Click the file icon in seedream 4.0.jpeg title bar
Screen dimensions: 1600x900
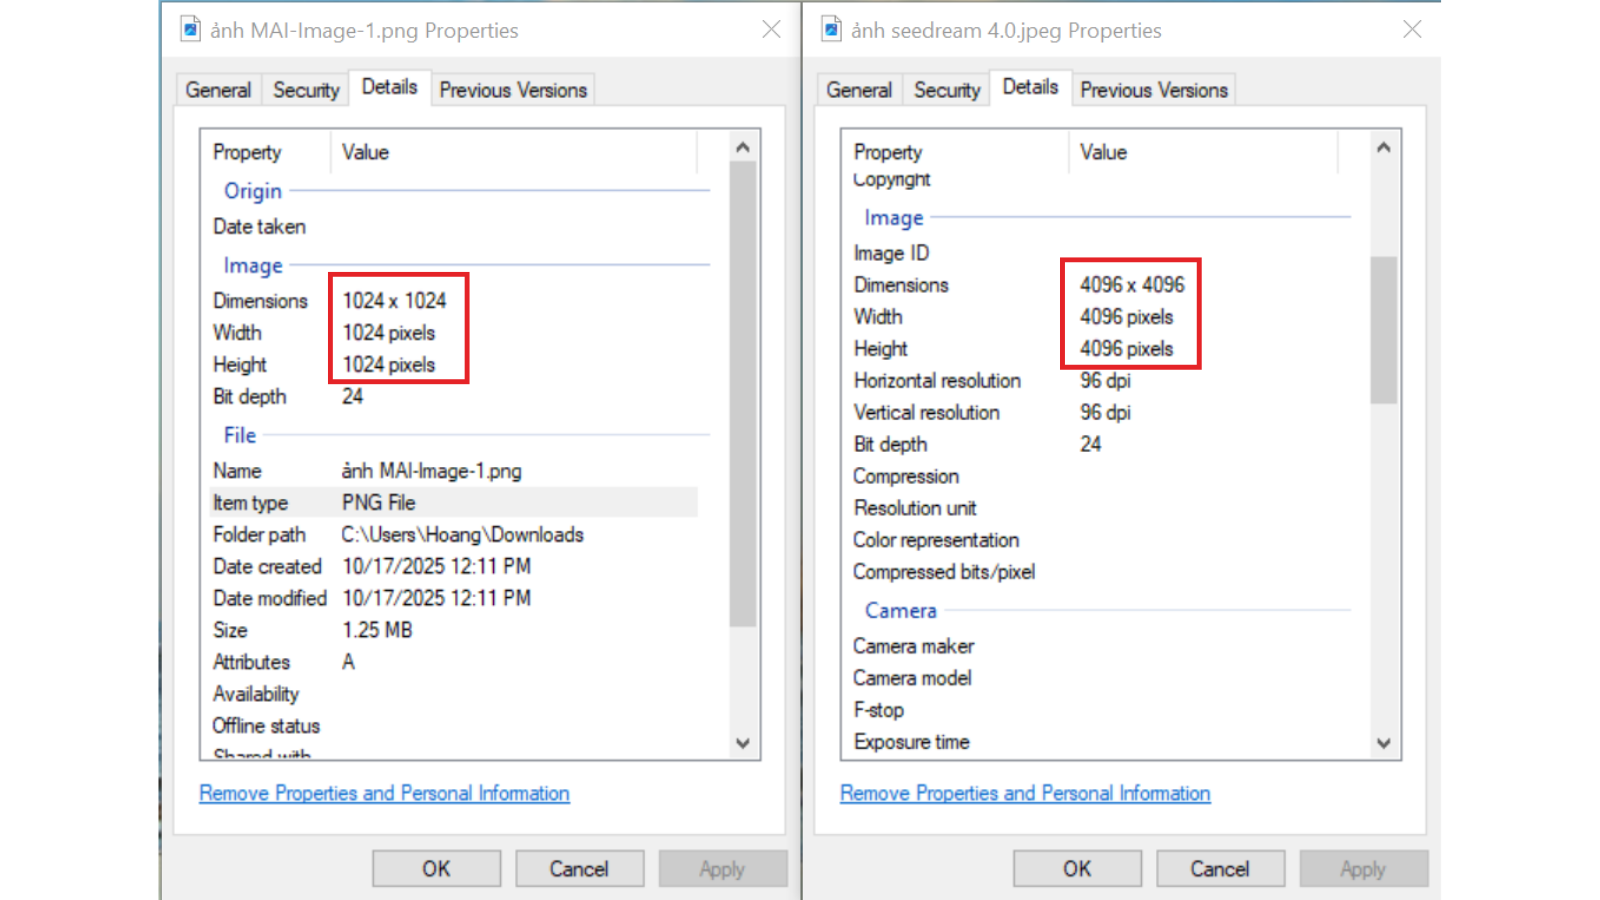pyautogui.click(x=831, y=29)
